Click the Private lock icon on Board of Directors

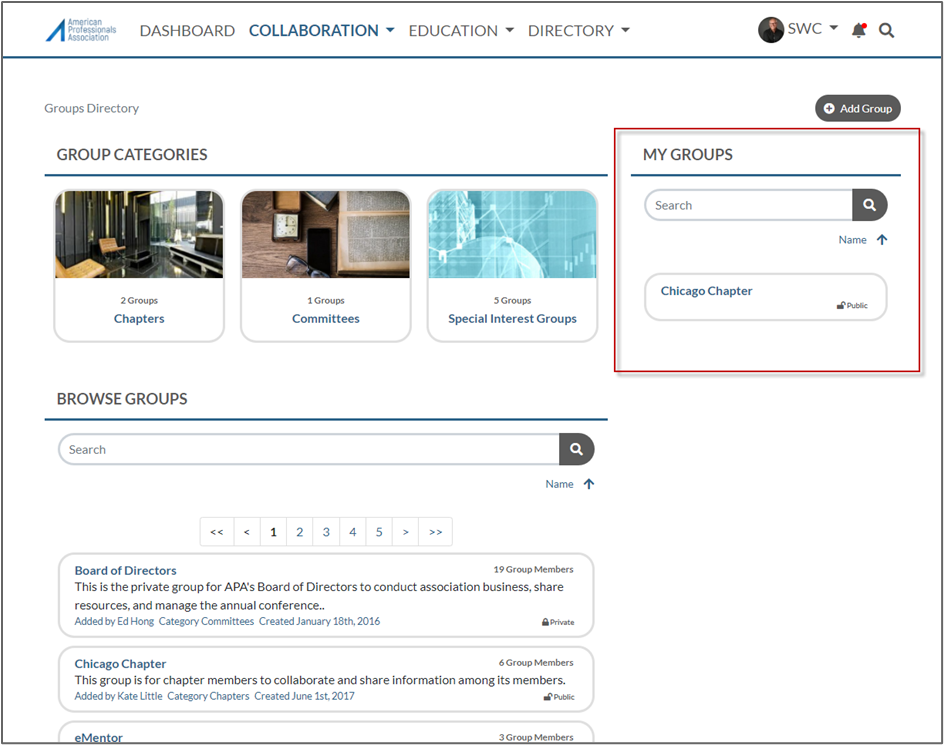point(545,622)
